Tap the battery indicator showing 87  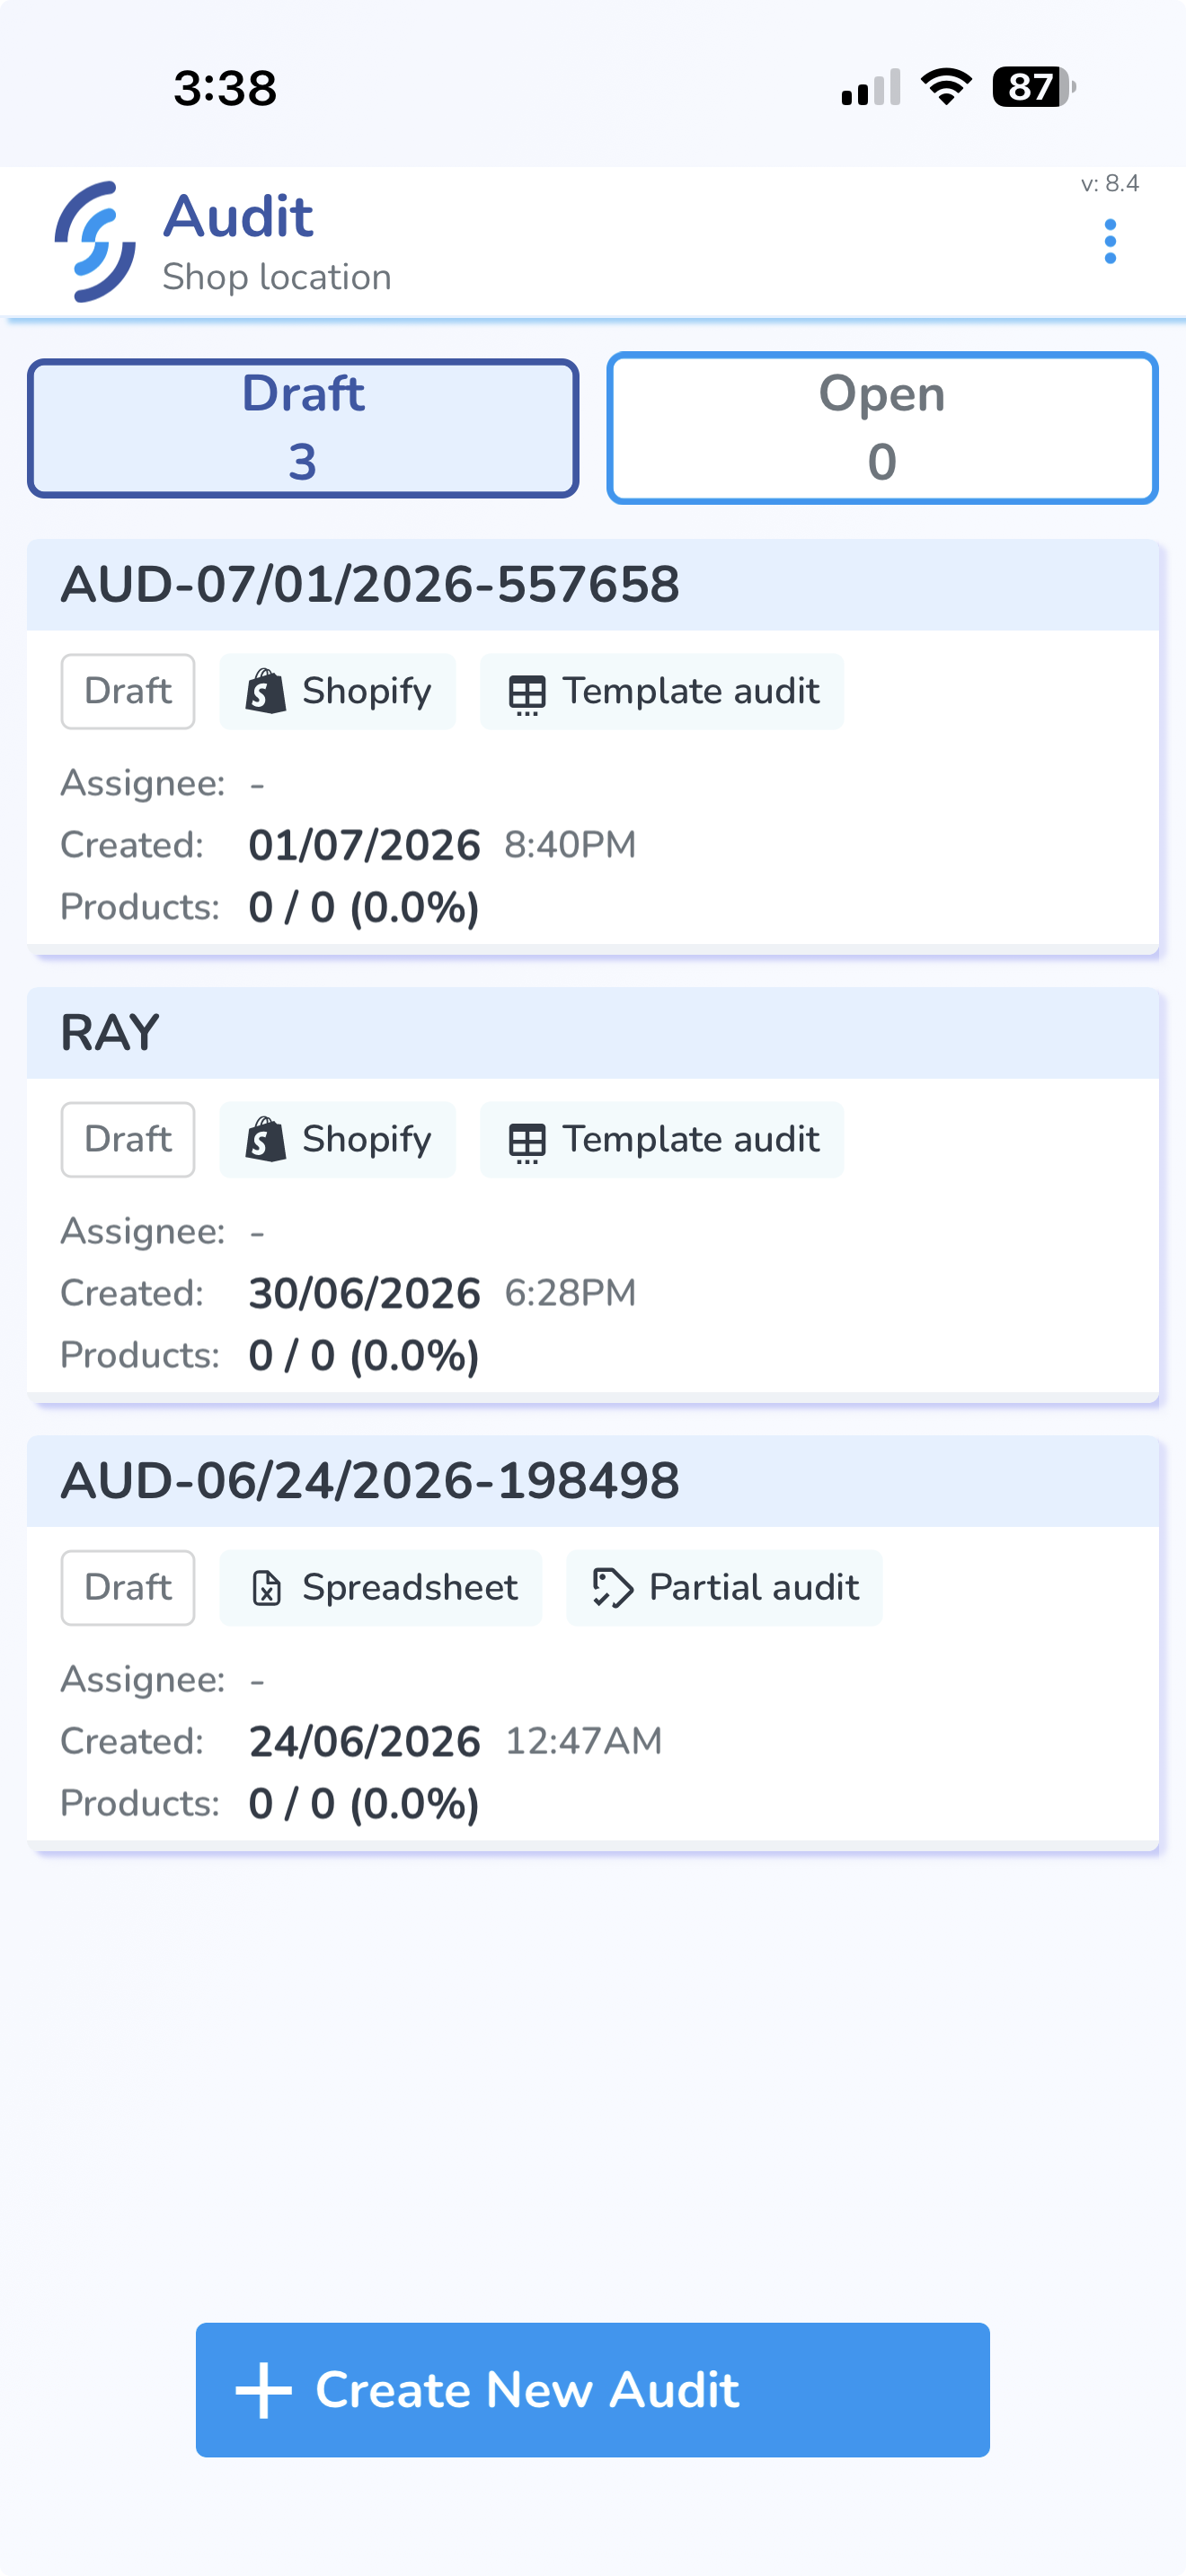(1034, 87)
